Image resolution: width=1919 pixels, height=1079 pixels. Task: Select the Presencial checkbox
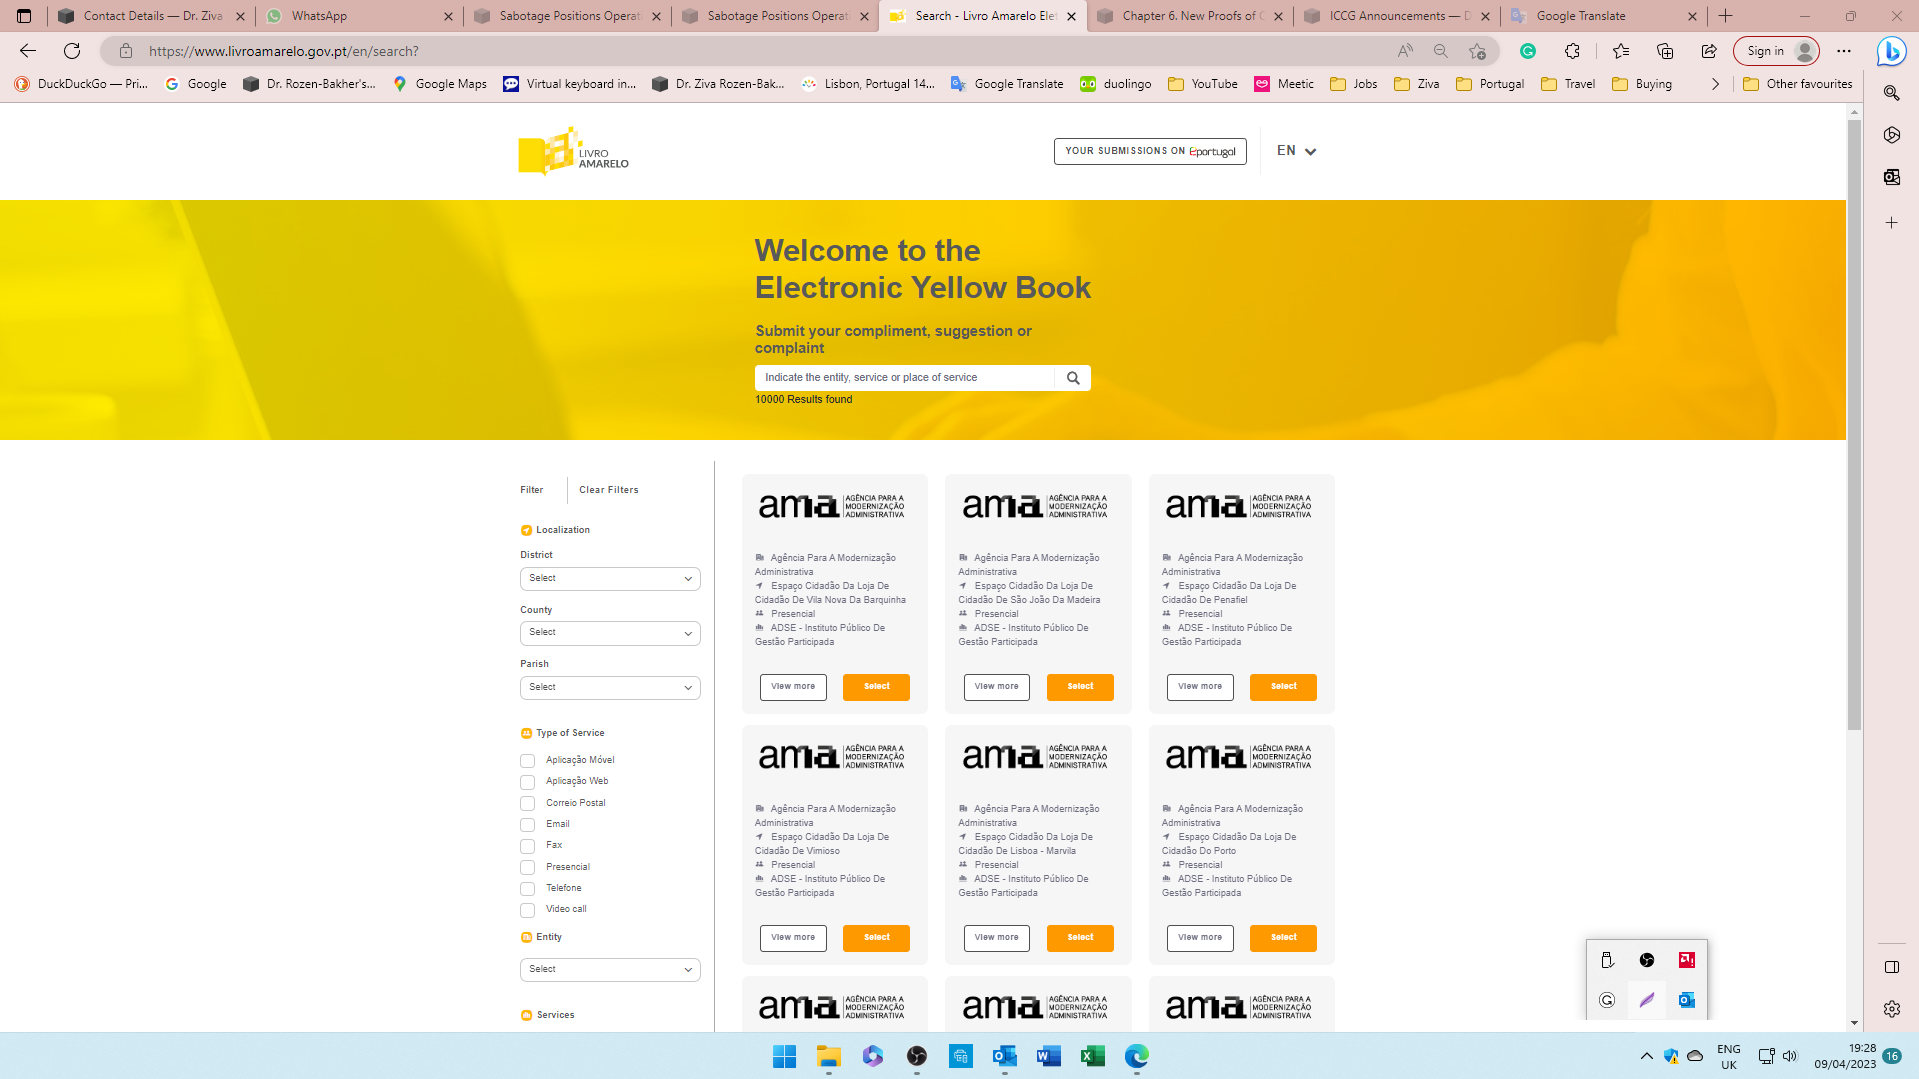[527, 868]
